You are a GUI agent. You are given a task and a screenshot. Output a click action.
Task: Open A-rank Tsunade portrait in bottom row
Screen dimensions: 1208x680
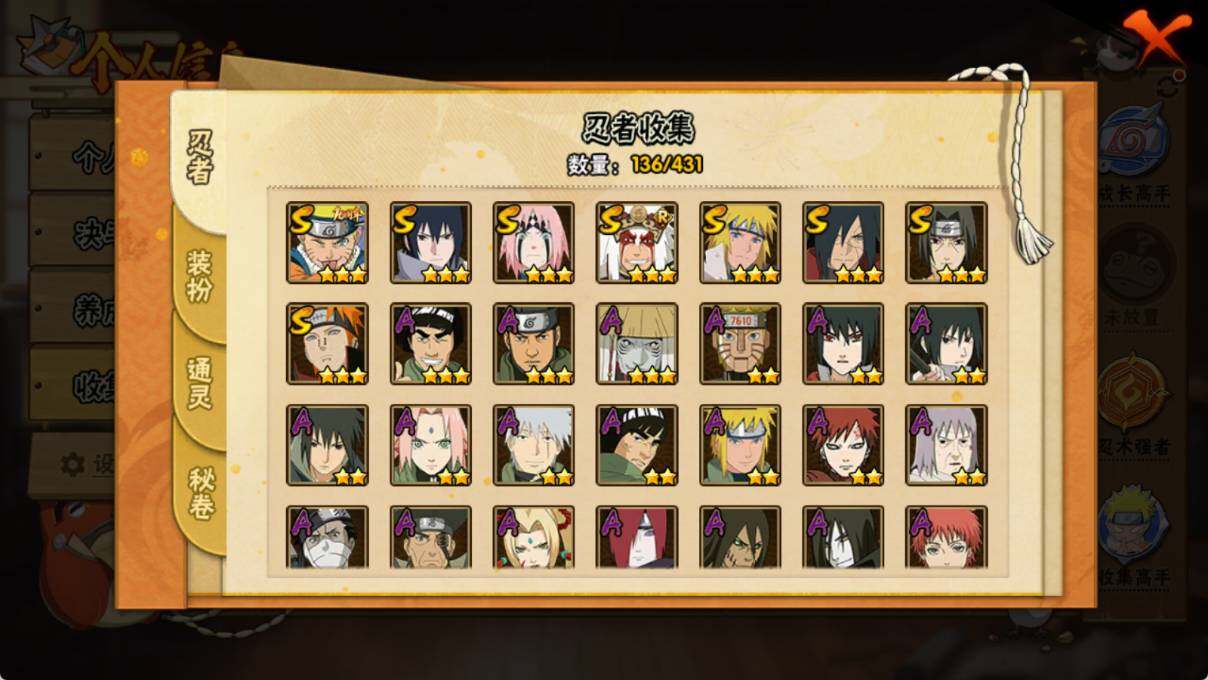[534, 537]
